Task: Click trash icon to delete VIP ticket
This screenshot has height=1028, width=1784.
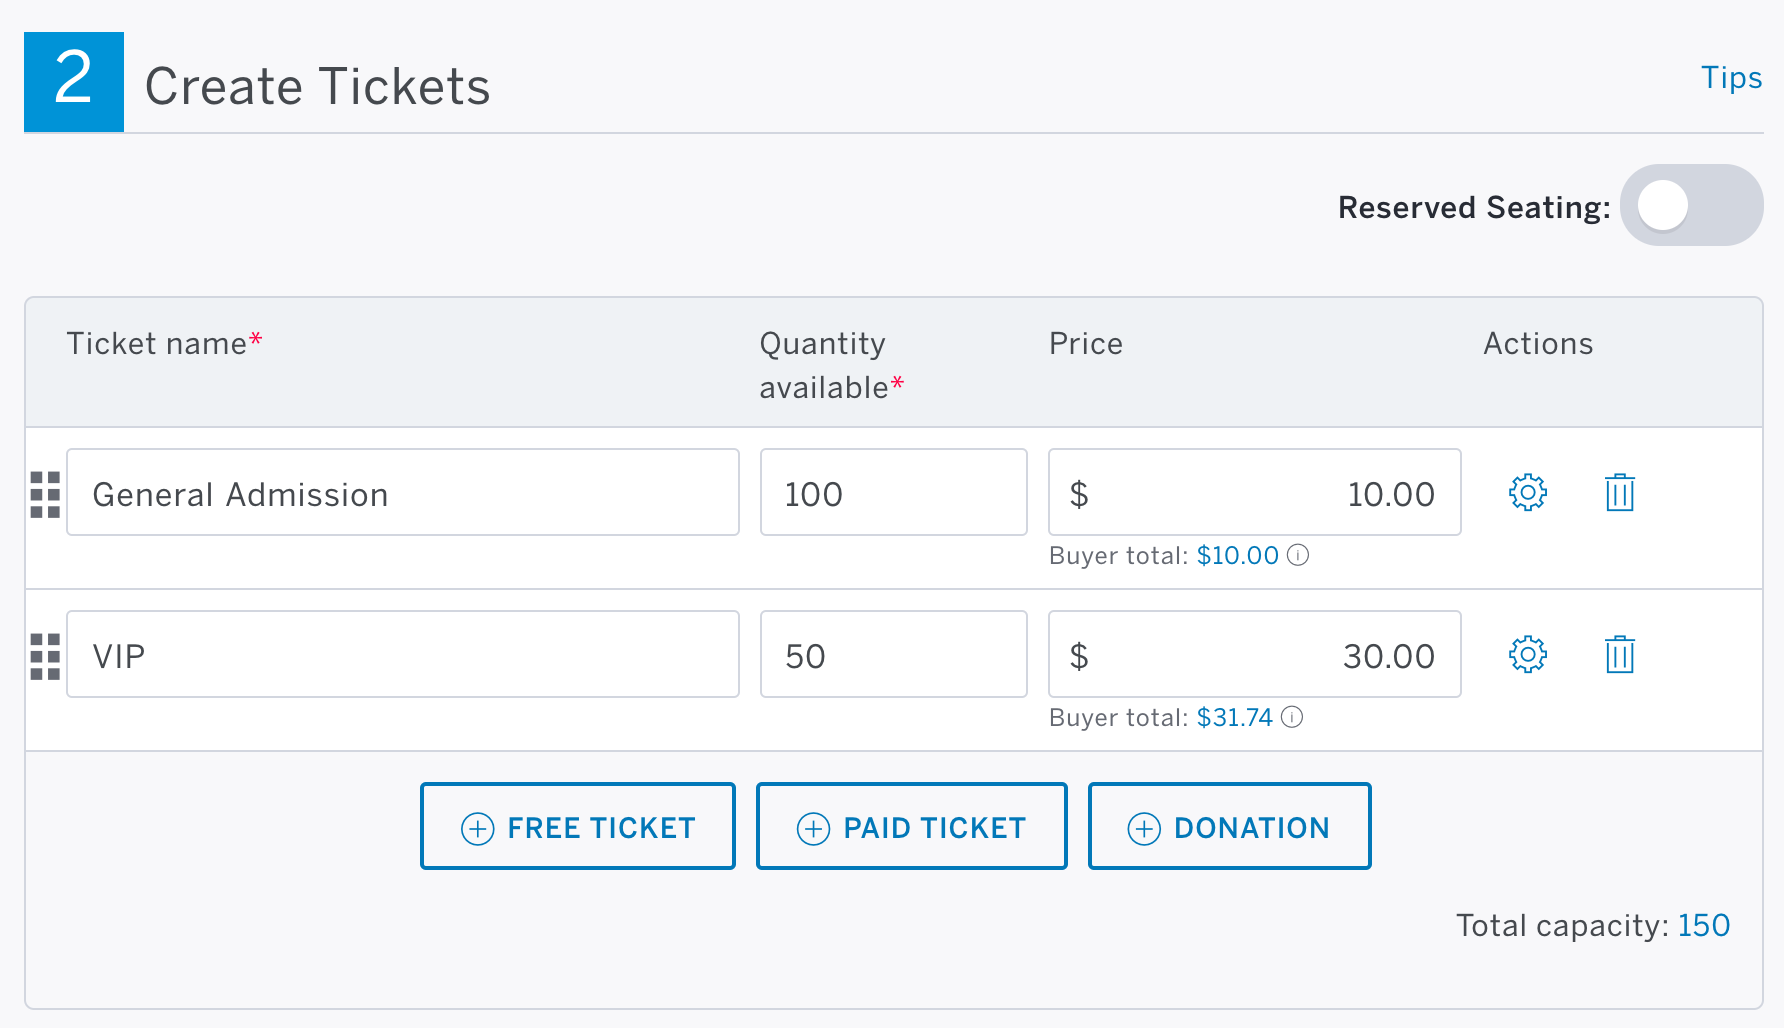Action: 1619,654
